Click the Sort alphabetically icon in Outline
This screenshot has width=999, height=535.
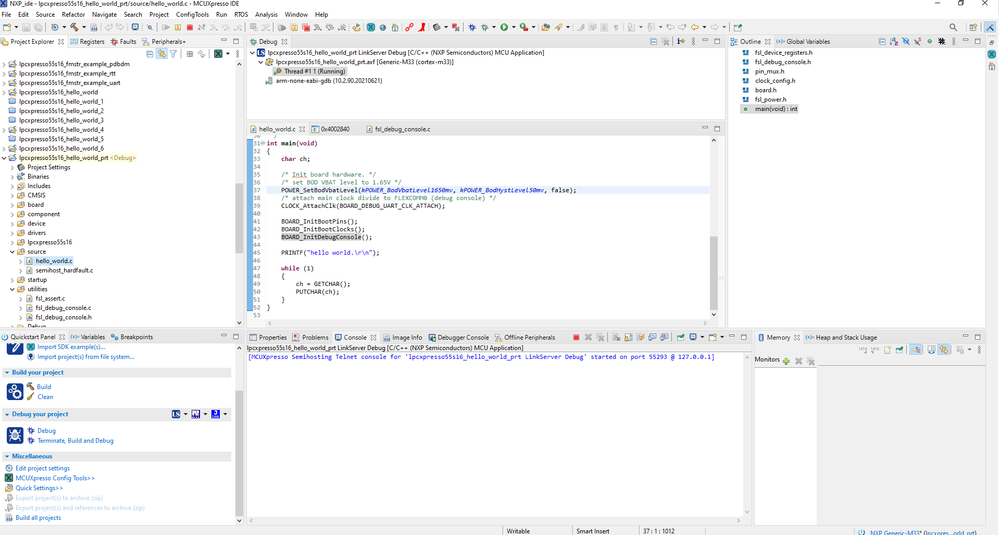coord(894,41)
